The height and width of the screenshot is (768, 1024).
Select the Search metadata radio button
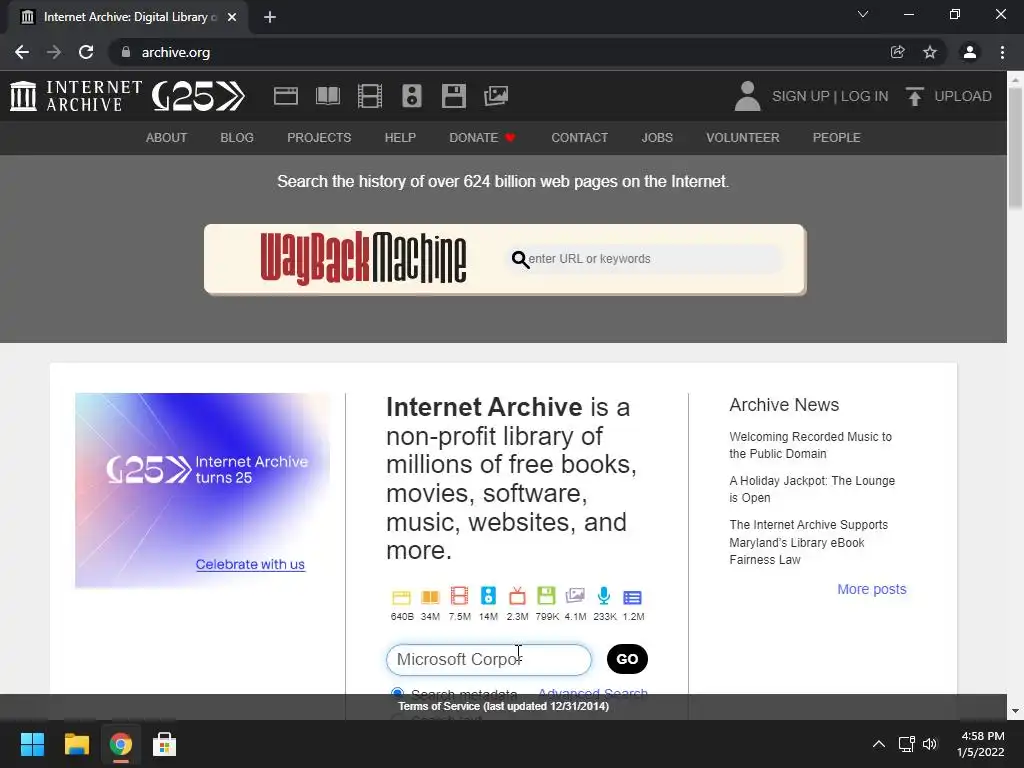[x=396, y=692]
